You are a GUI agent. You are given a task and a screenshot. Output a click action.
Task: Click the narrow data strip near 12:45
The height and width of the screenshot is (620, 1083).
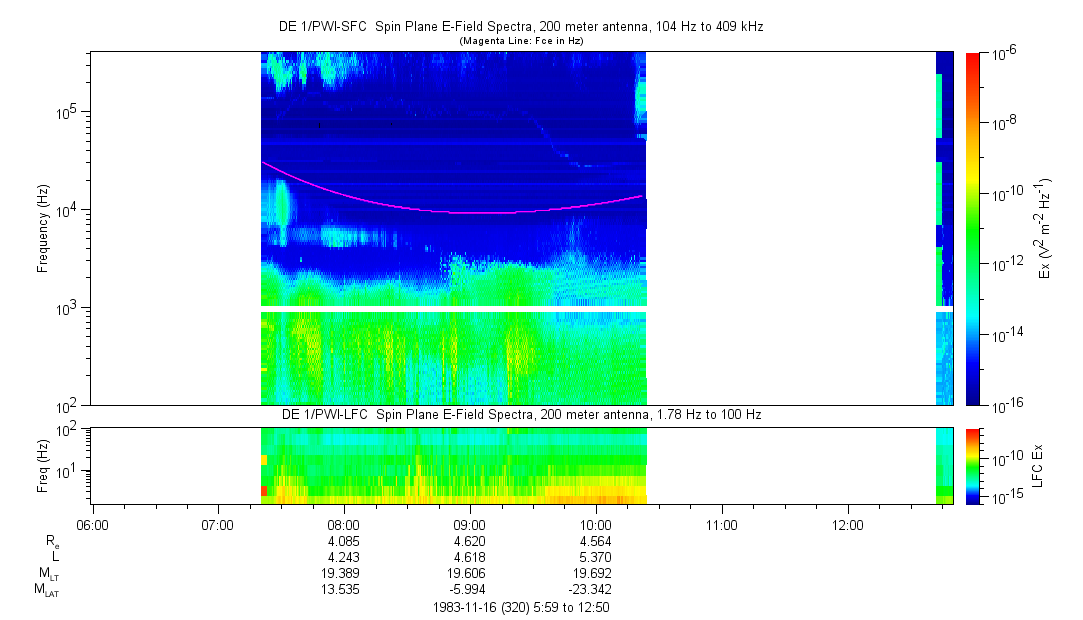[940, 228]
